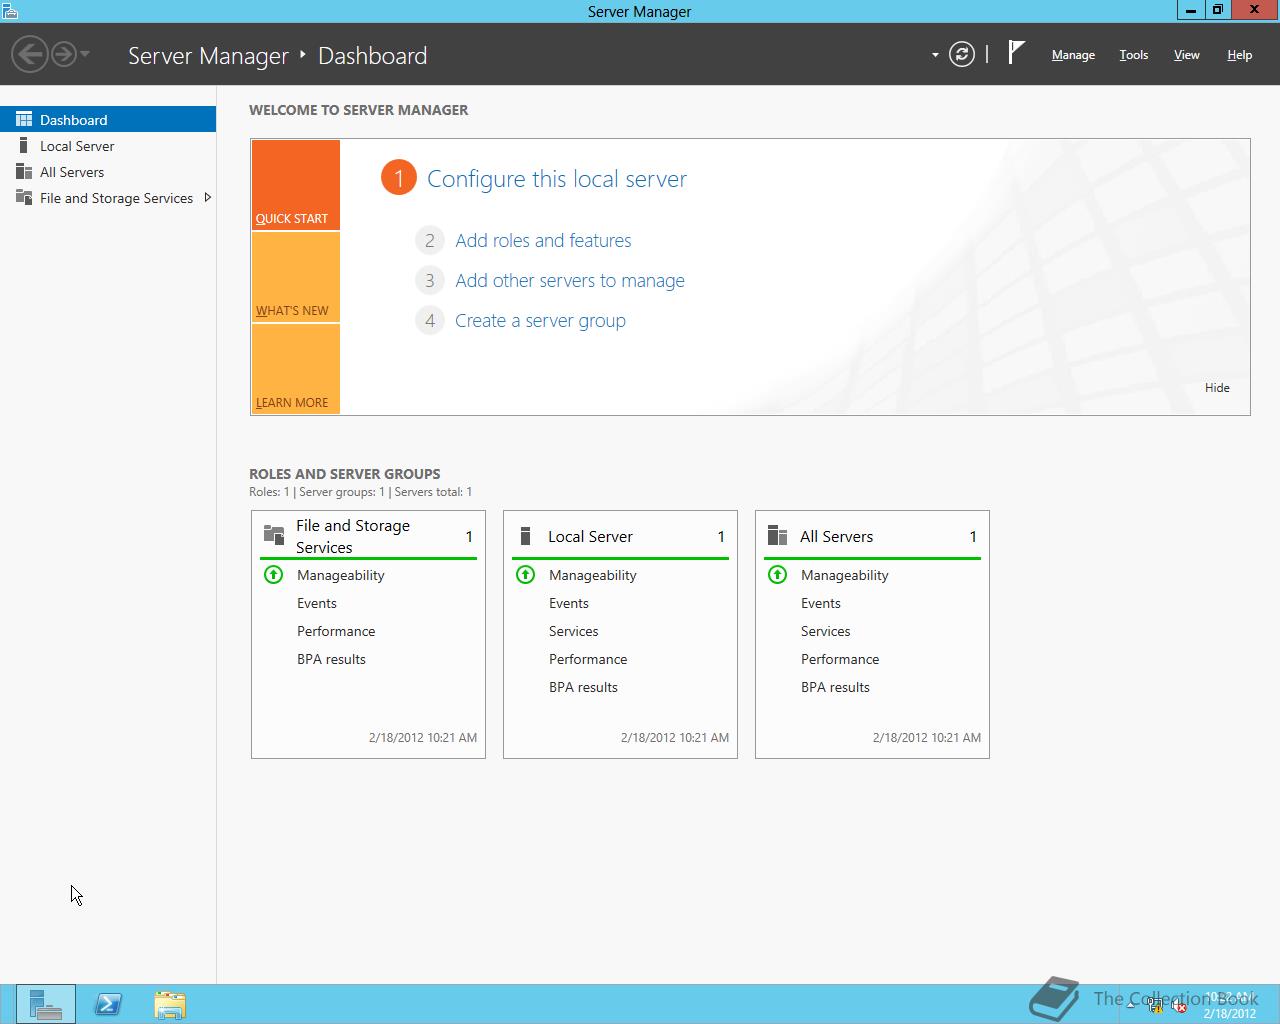Click File and Storage Services tile icon
Image resolution: width=1280 pixels, height=1024 pixels.
coord(274,534)
